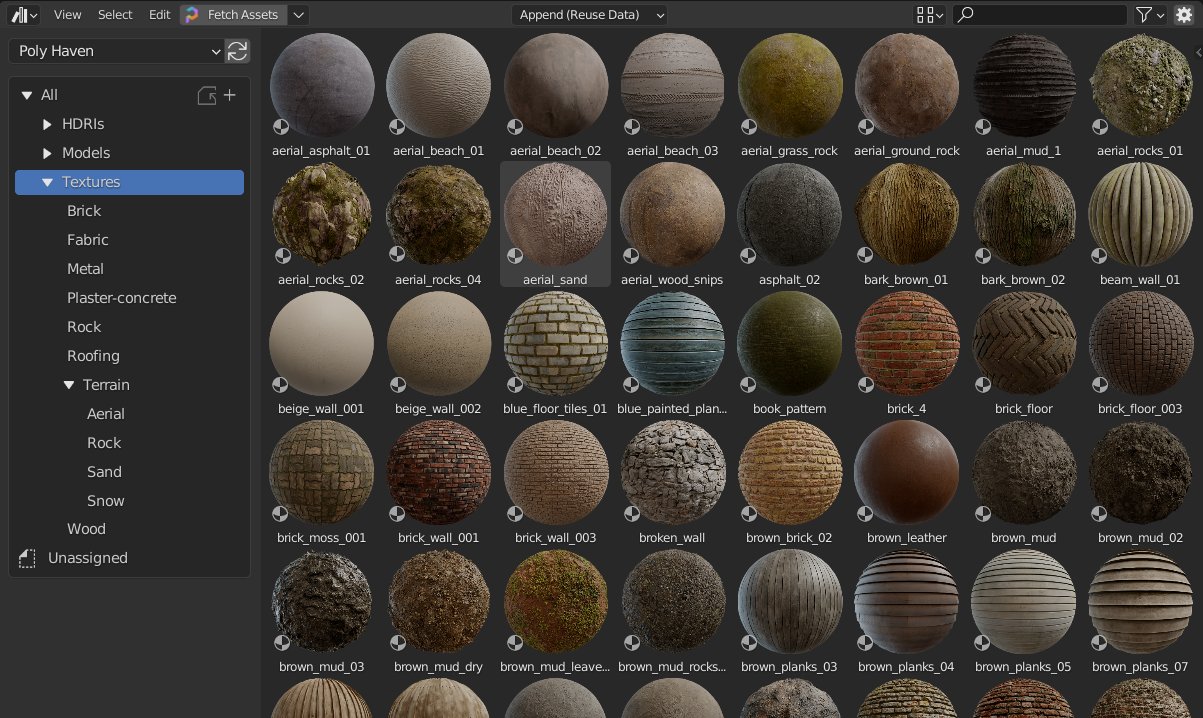Select the brown_mud_dry material thumbnail
Screen dimensions: 1203x718
[439, 600]
